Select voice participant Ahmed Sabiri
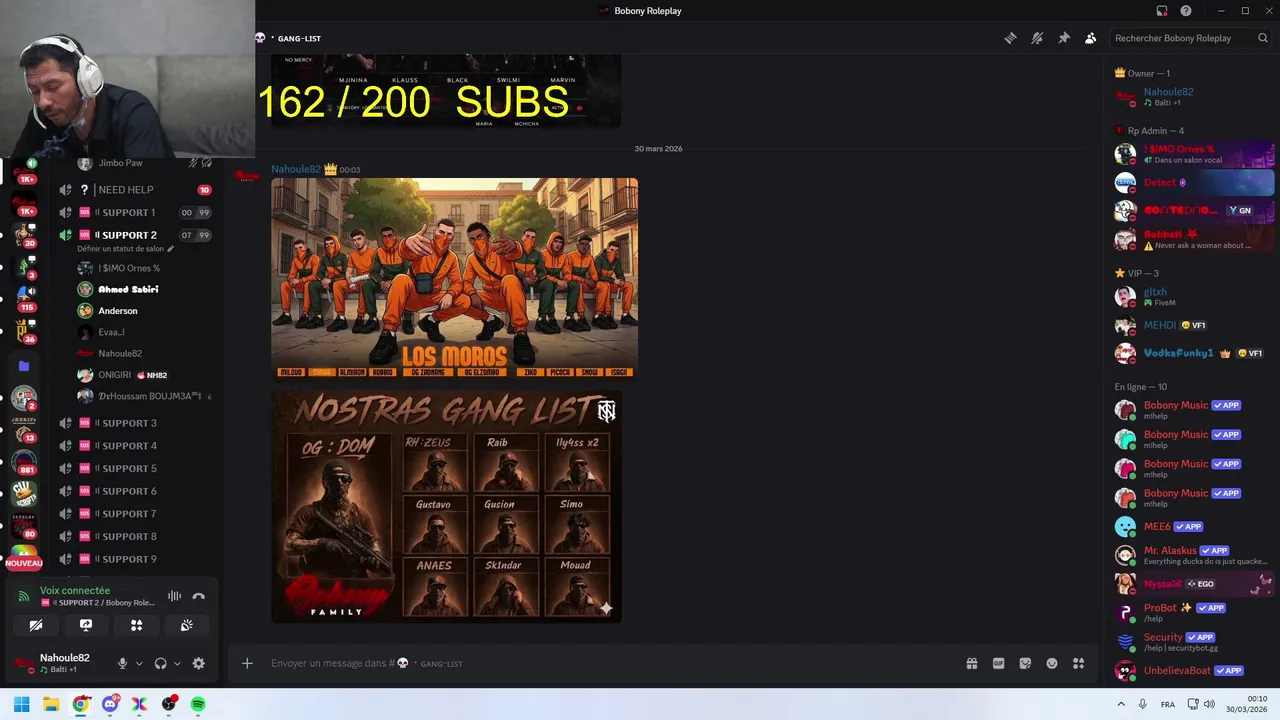Image resolution: width=1280 pixels, height=720 pixels. (128, 289)
